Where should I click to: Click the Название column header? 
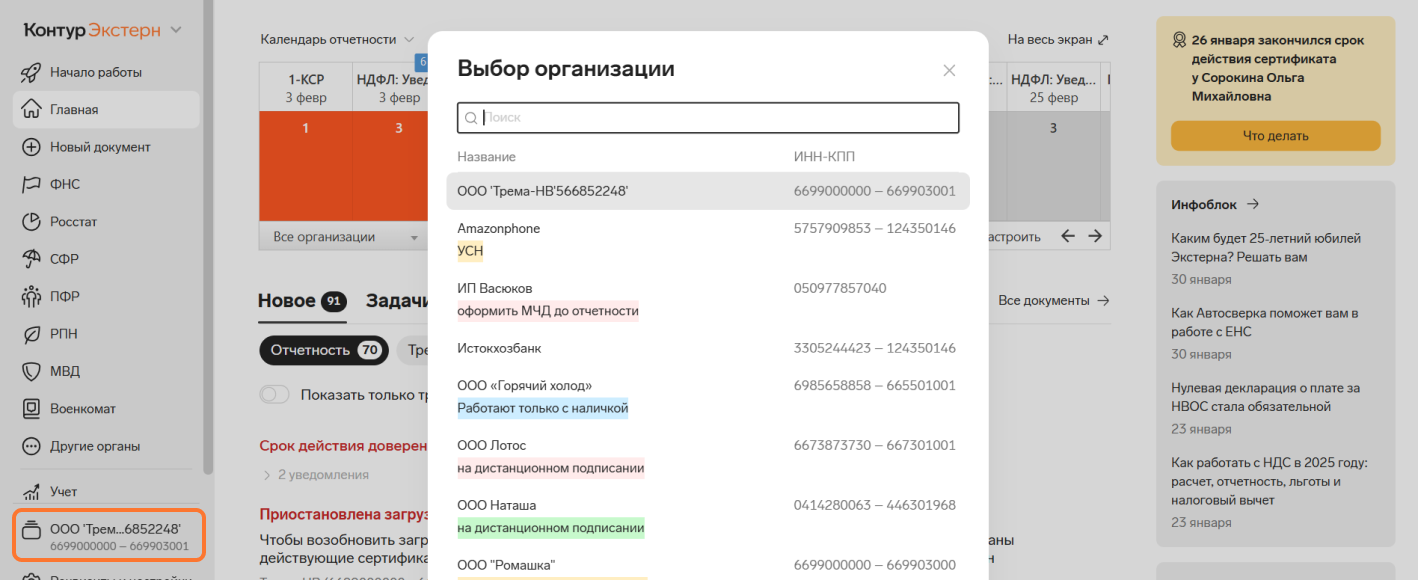tap(486, 157)
